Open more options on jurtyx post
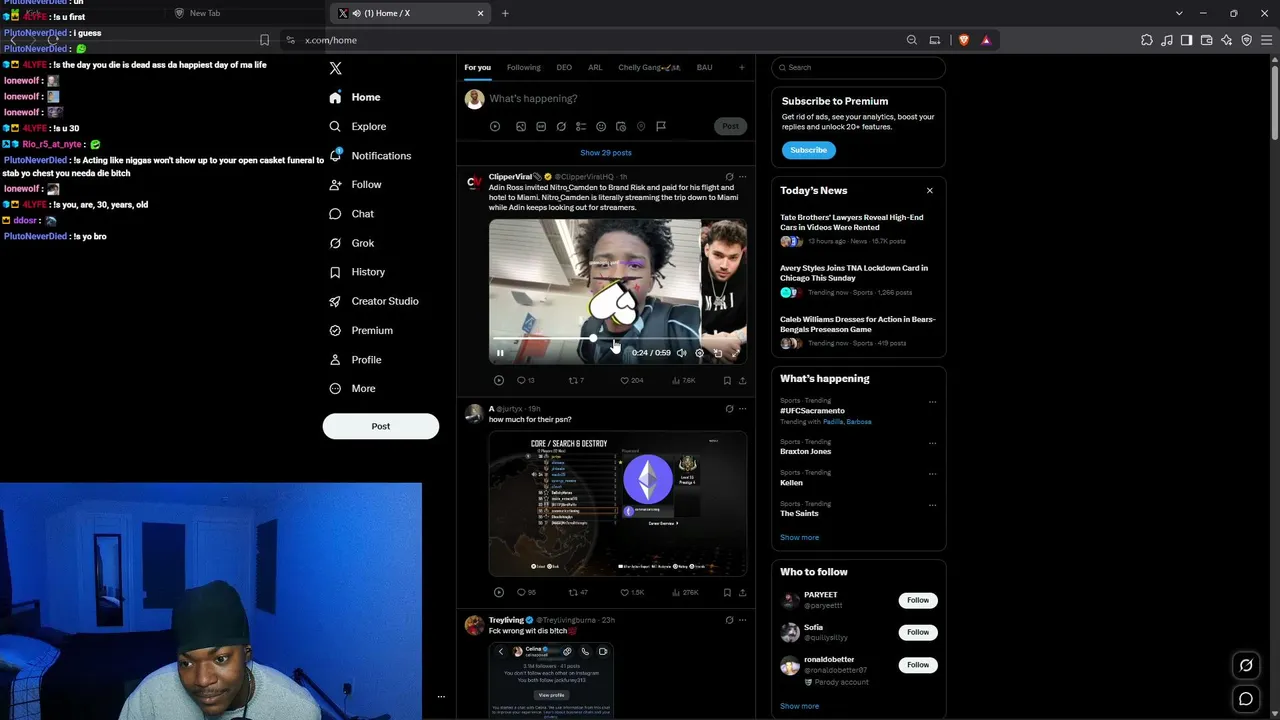This screenshot has width=1280, height=720. 742,409
